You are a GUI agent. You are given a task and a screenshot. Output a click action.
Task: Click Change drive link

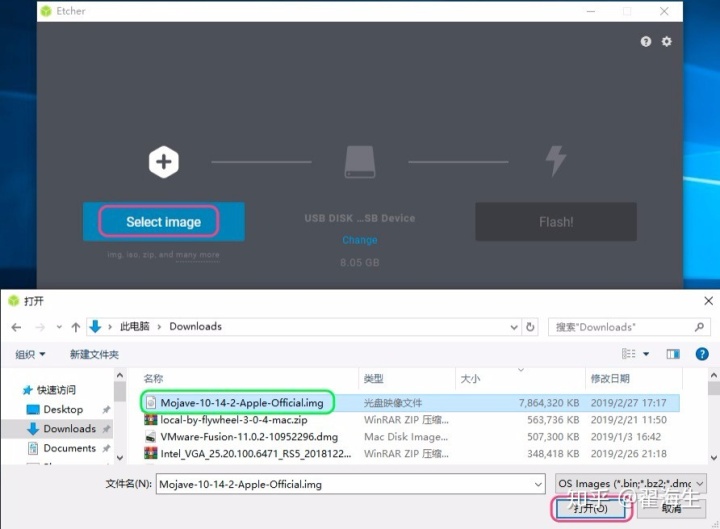click(x=360, y=240)
